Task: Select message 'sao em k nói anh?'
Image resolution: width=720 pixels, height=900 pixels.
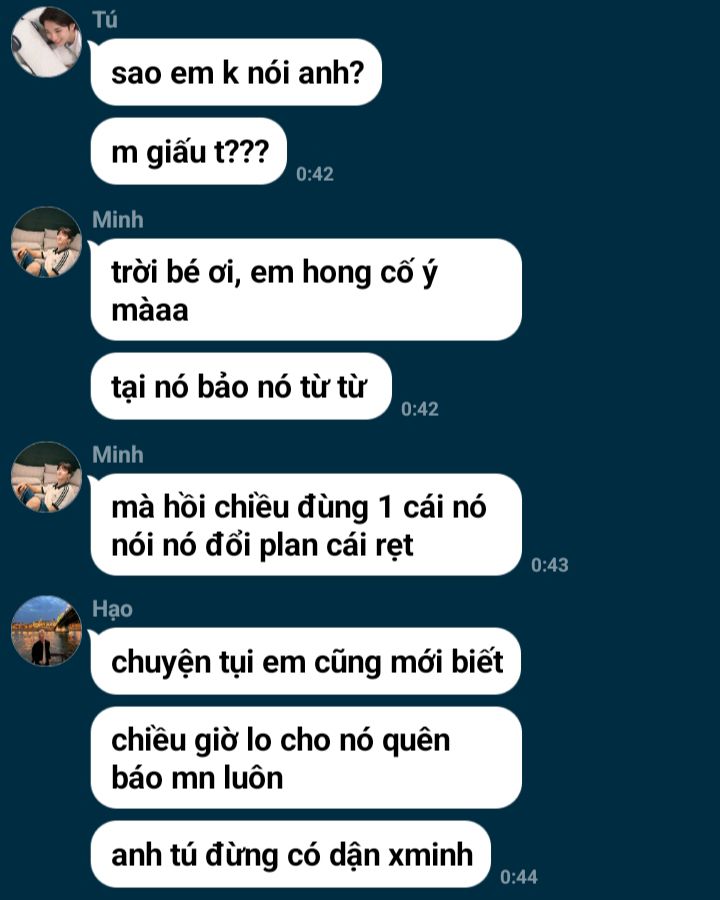Action: (x=236, y=72)
